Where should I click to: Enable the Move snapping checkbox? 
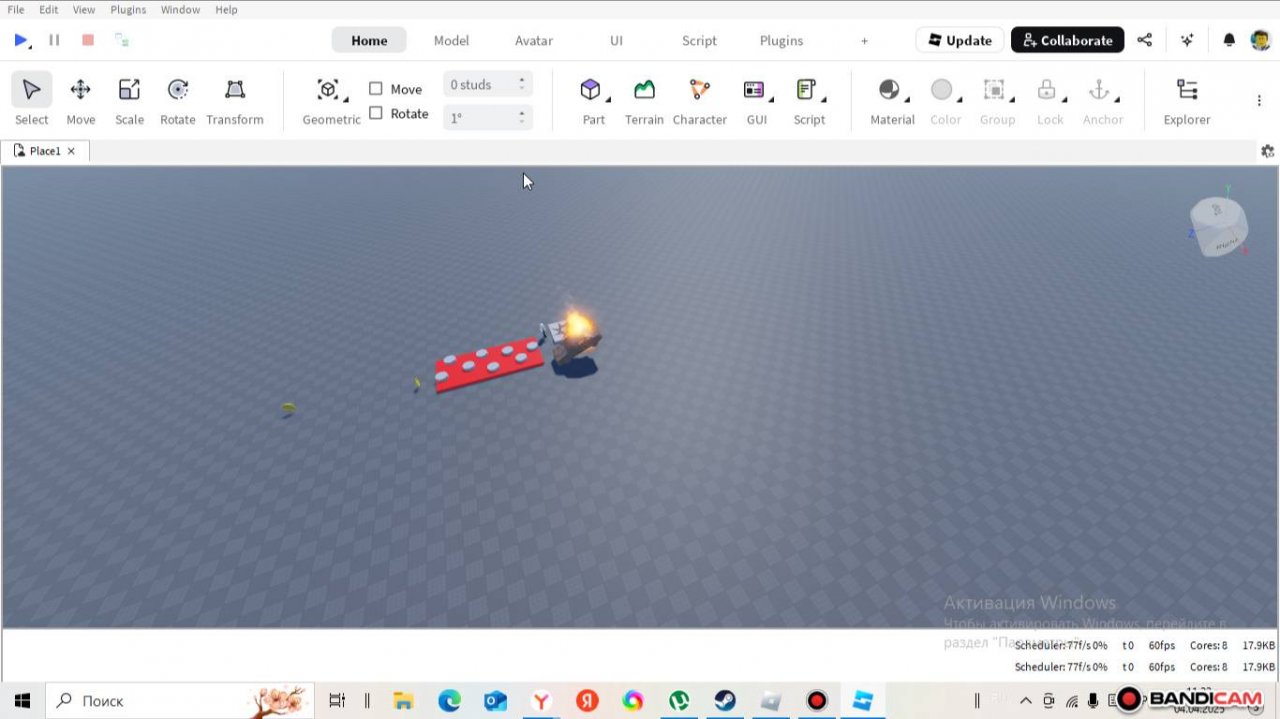376,89
